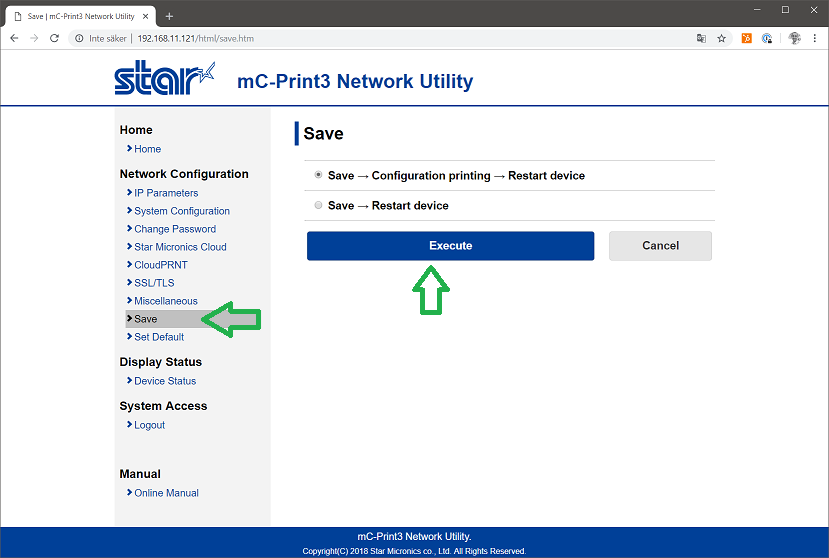Open System Configuration page
829x558 pixels.
click(x=182, y=211)
